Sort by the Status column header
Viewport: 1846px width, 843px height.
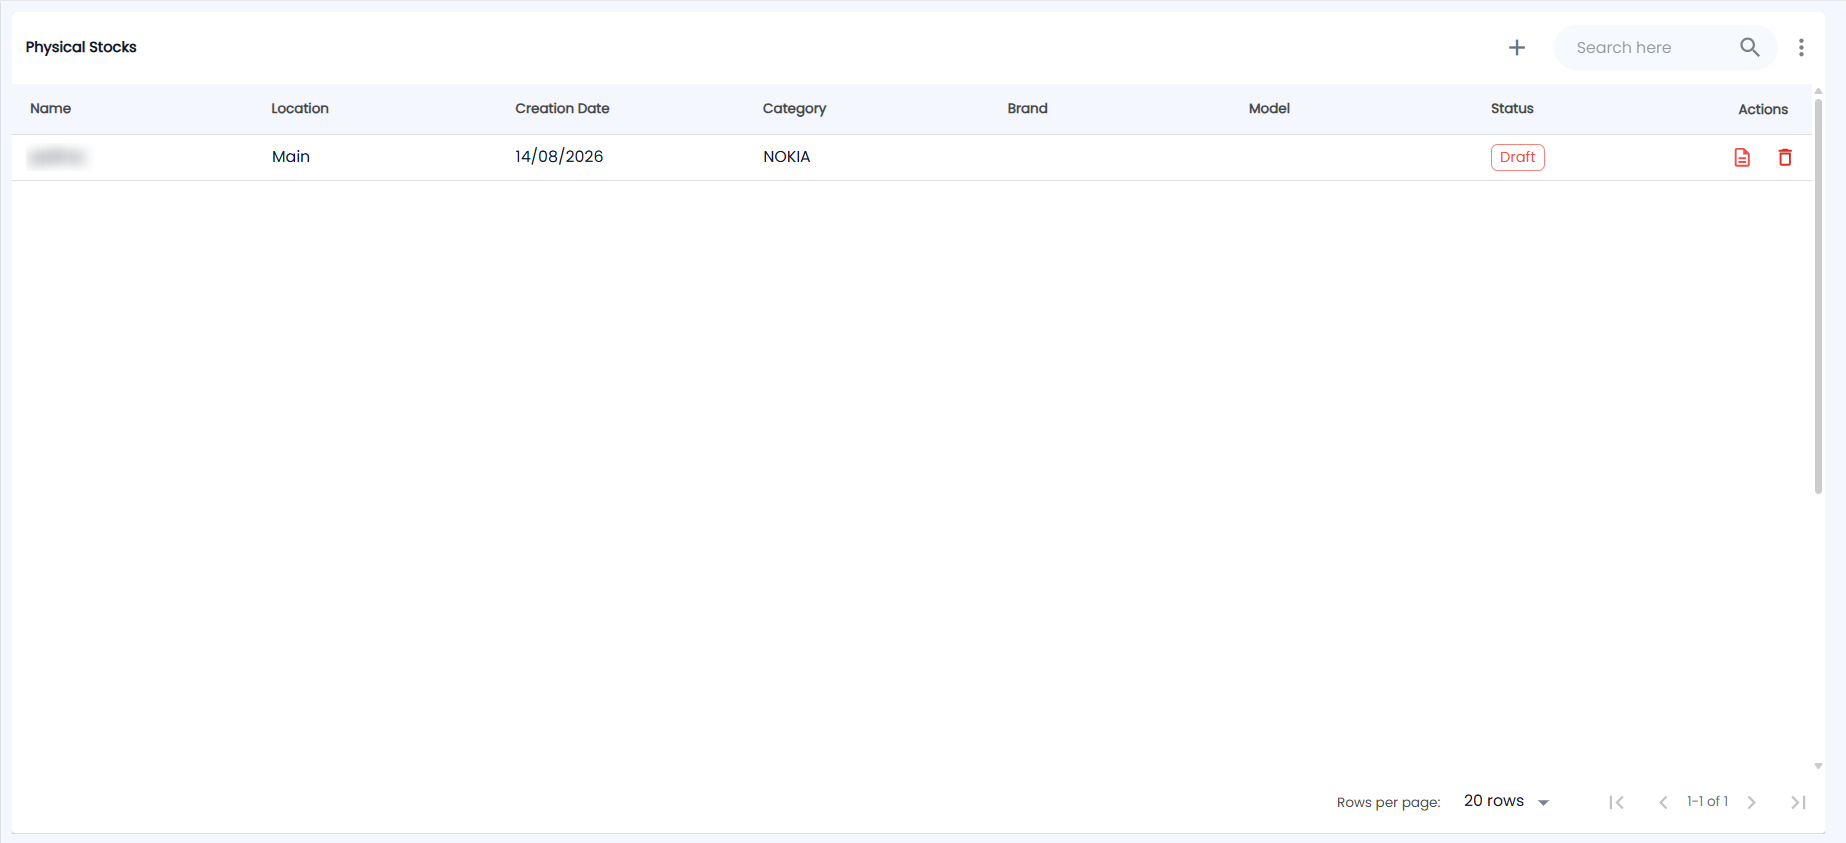(1512, 108)
